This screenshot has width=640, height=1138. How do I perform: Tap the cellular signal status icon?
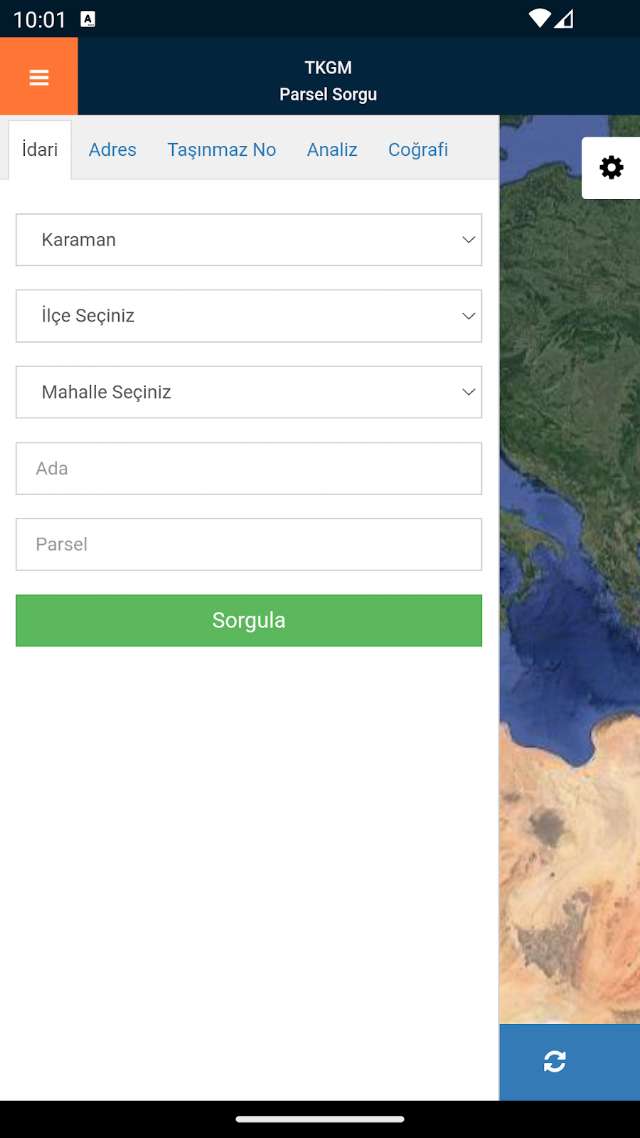tap(564, 19)
